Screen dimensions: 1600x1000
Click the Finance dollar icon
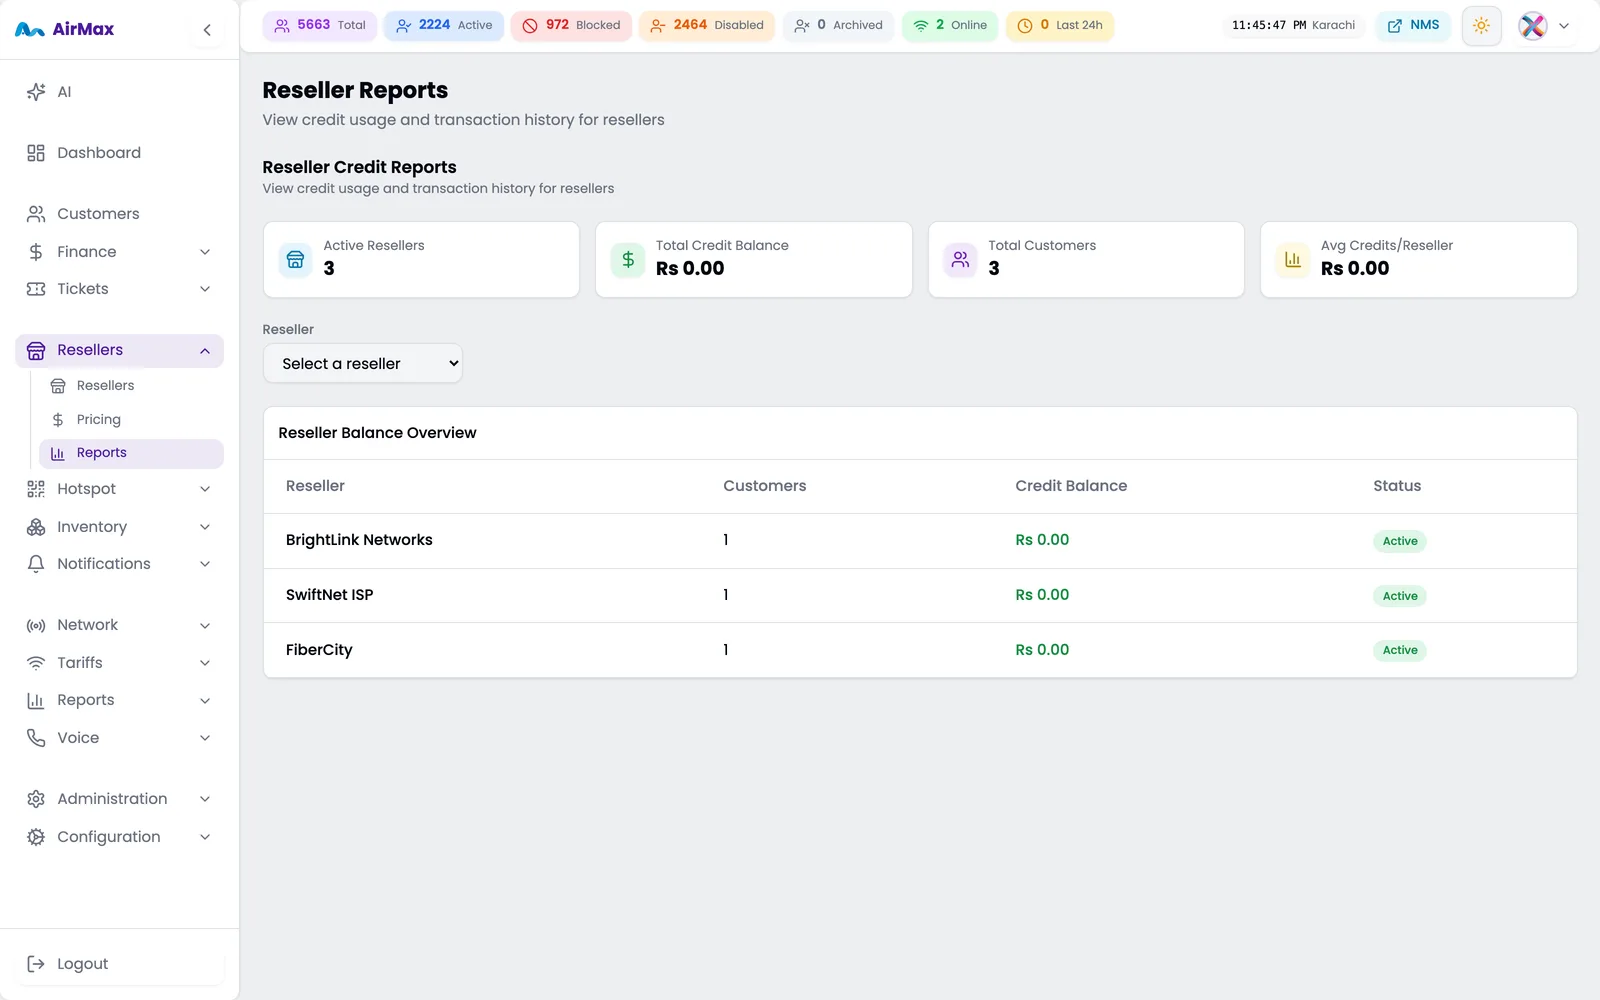pyautogui.click(x=36, y=252)
